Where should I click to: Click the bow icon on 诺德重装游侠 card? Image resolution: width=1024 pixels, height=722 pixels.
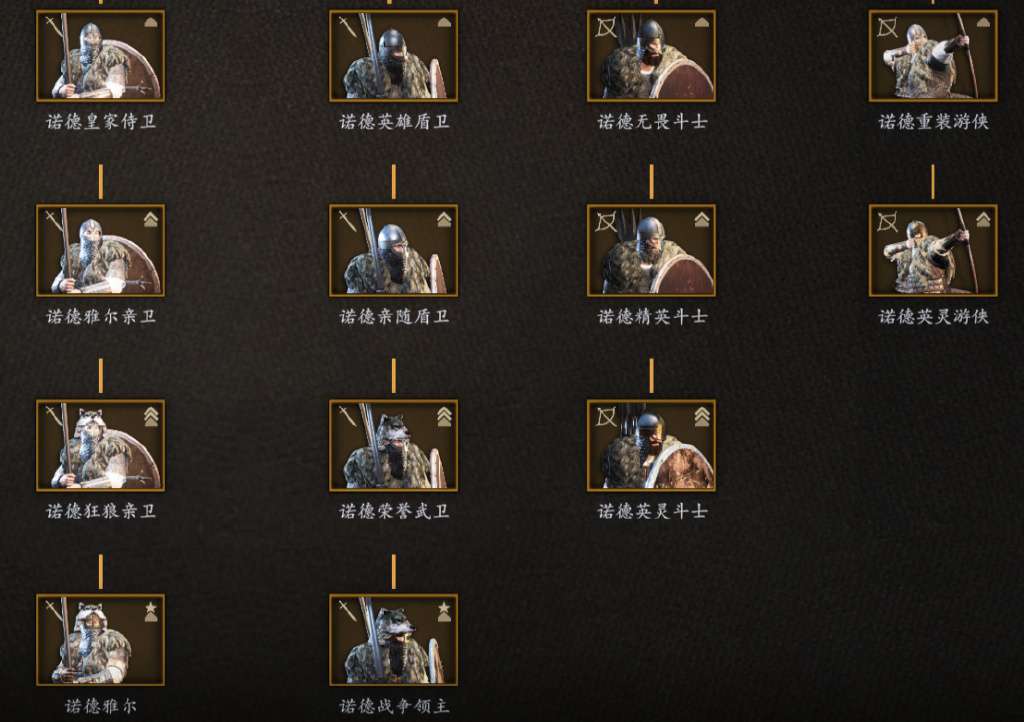(888, 27)
